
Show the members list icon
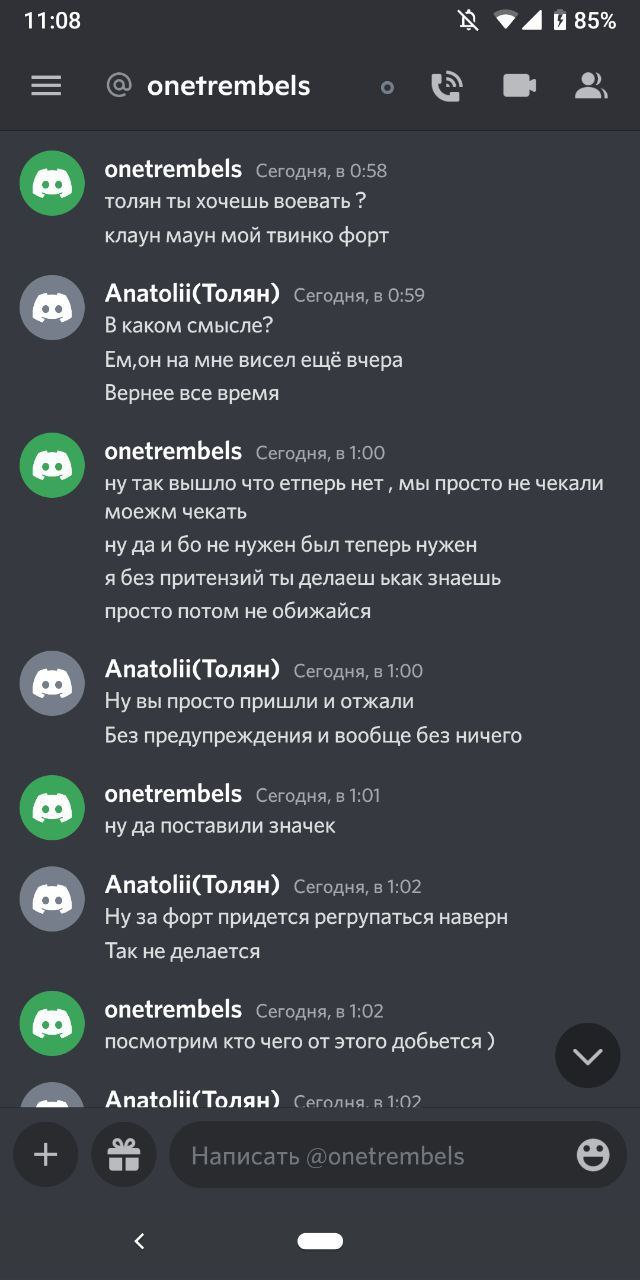(591, 86)
